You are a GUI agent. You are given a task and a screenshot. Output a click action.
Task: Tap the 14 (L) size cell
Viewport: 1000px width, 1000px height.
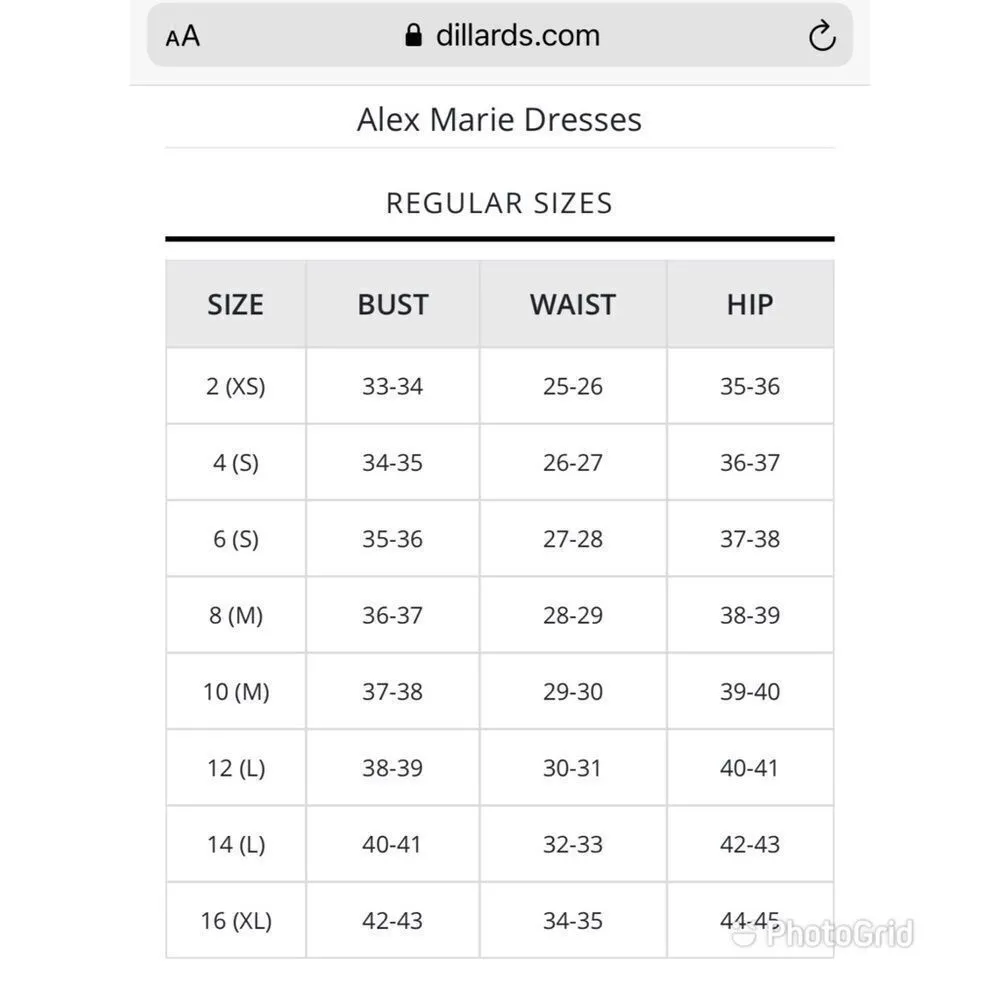pyautogui.click(x=236, y=845)
